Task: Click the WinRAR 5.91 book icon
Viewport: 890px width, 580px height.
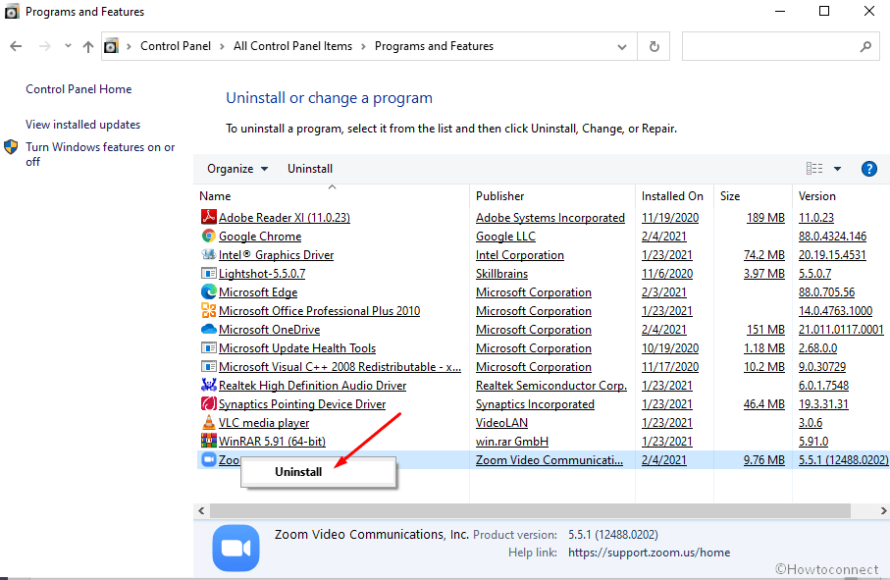Action: coord(209,441)
